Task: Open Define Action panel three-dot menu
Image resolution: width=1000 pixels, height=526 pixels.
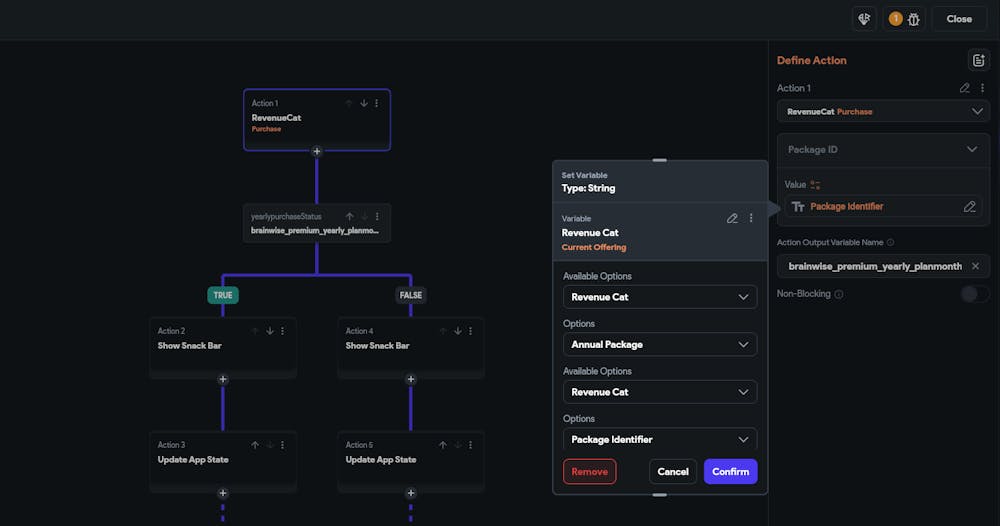Action: pyautogui.click(x=983, y=88)
